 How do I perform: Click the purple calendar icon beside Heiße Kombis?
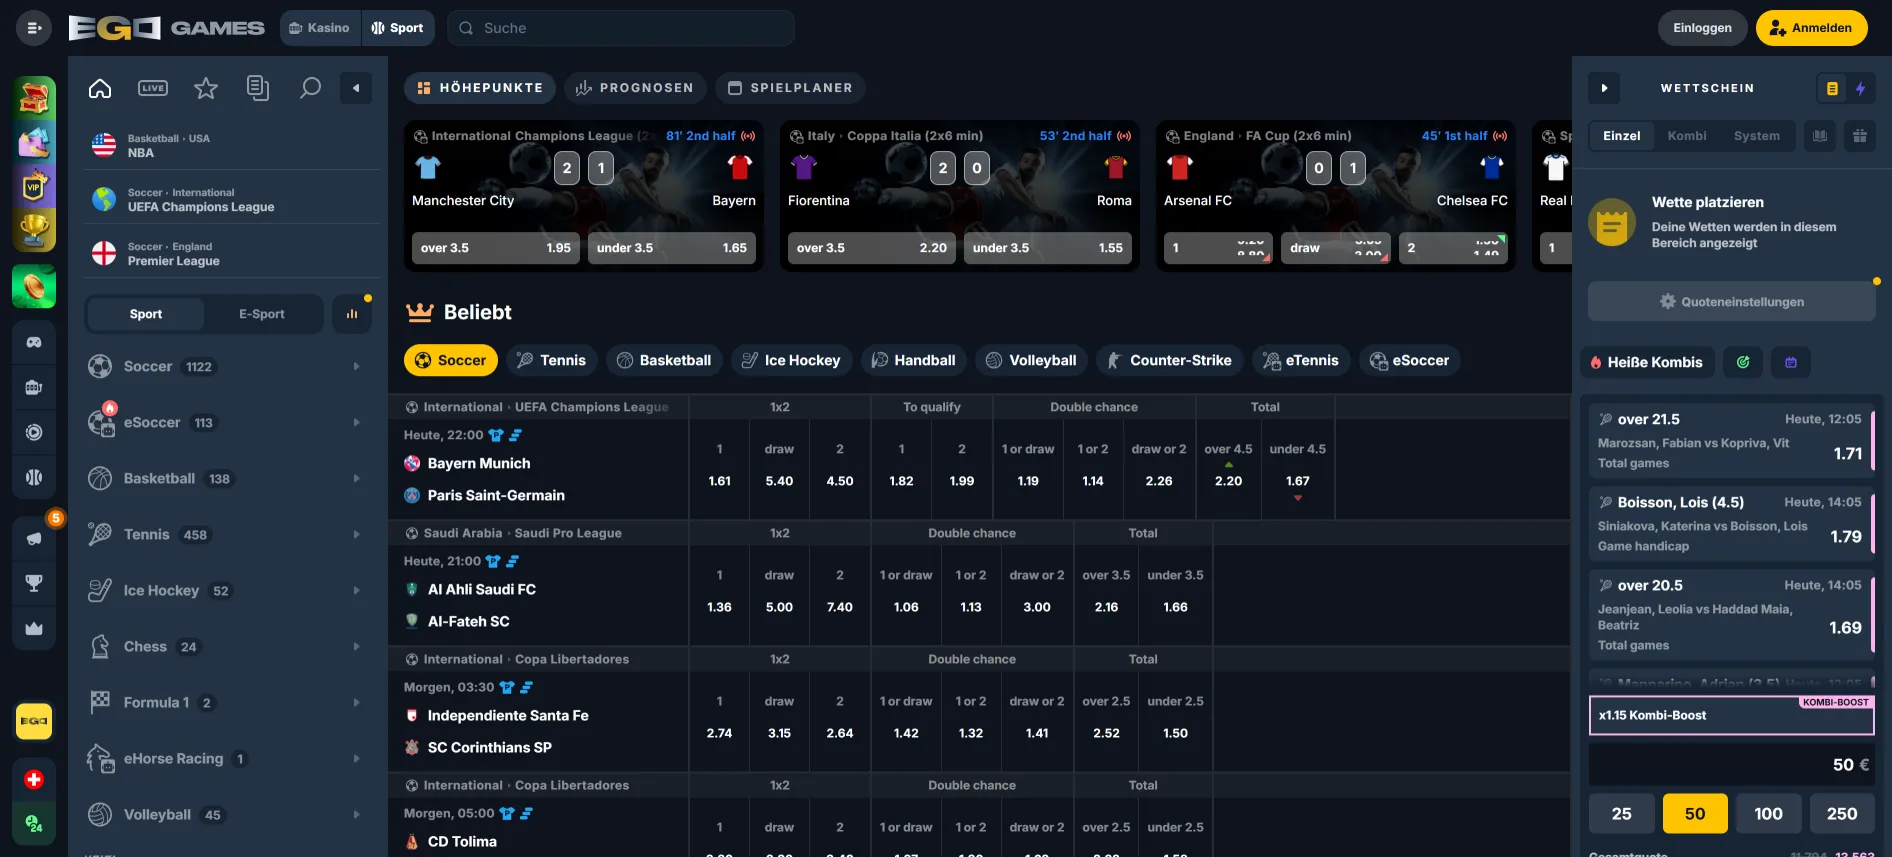1791,362
